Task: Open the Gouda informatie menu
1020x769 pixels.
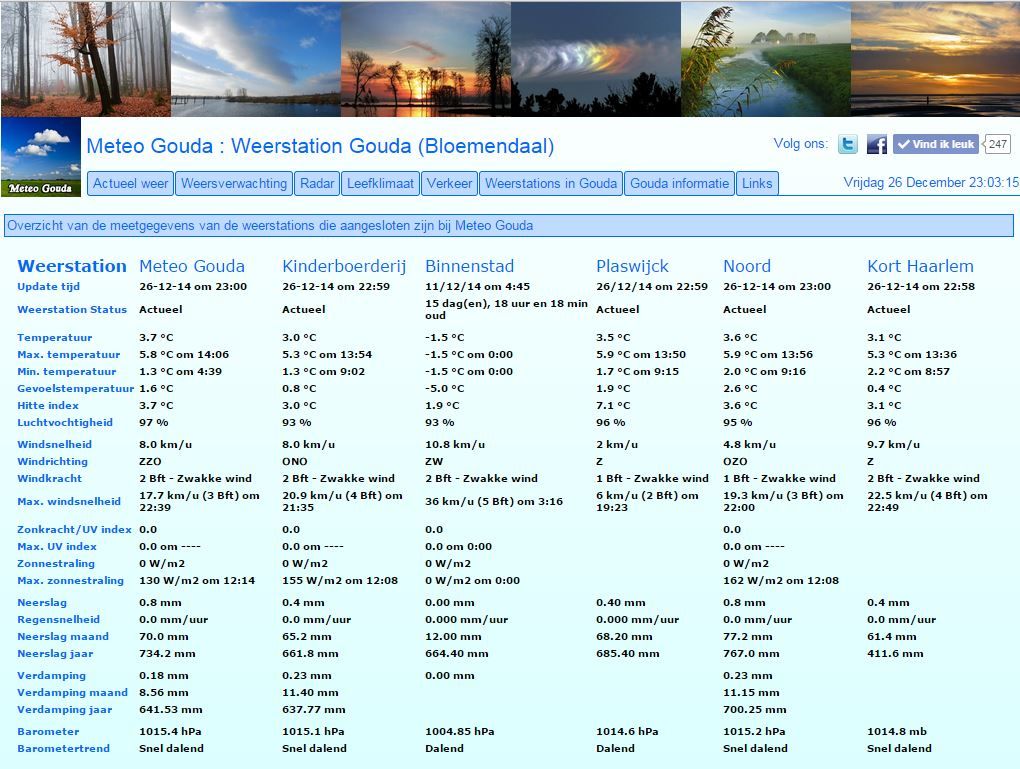Action: tap(680, 183)
